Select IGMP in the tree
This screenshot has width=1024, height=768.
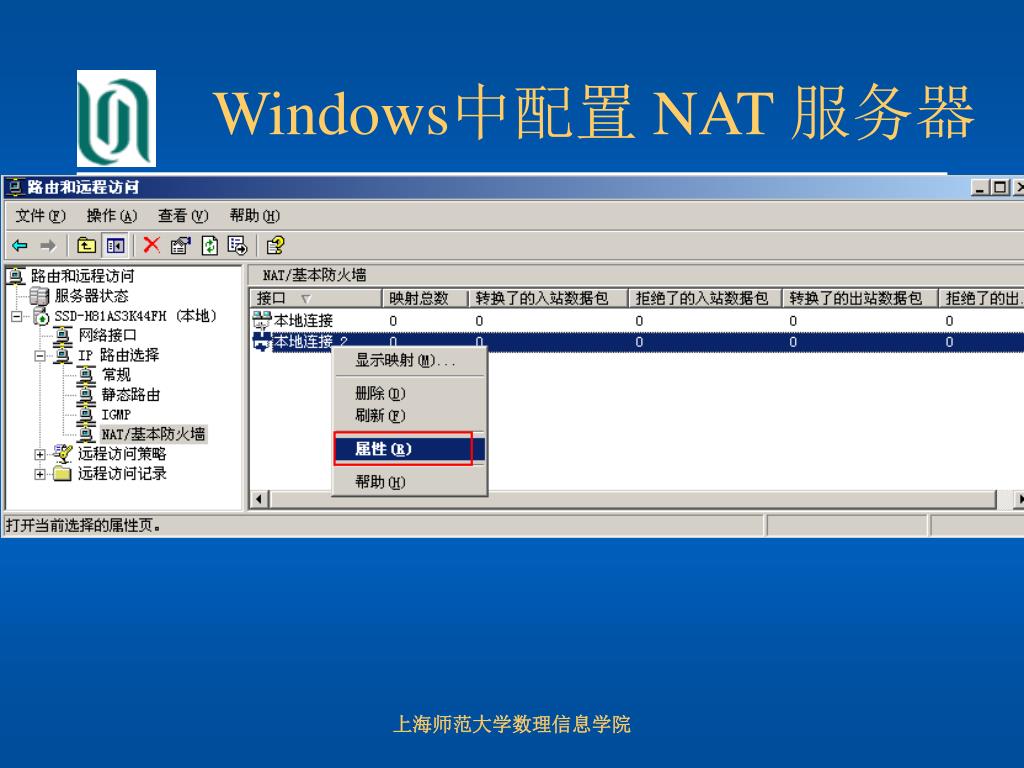[x=116, y=414]
